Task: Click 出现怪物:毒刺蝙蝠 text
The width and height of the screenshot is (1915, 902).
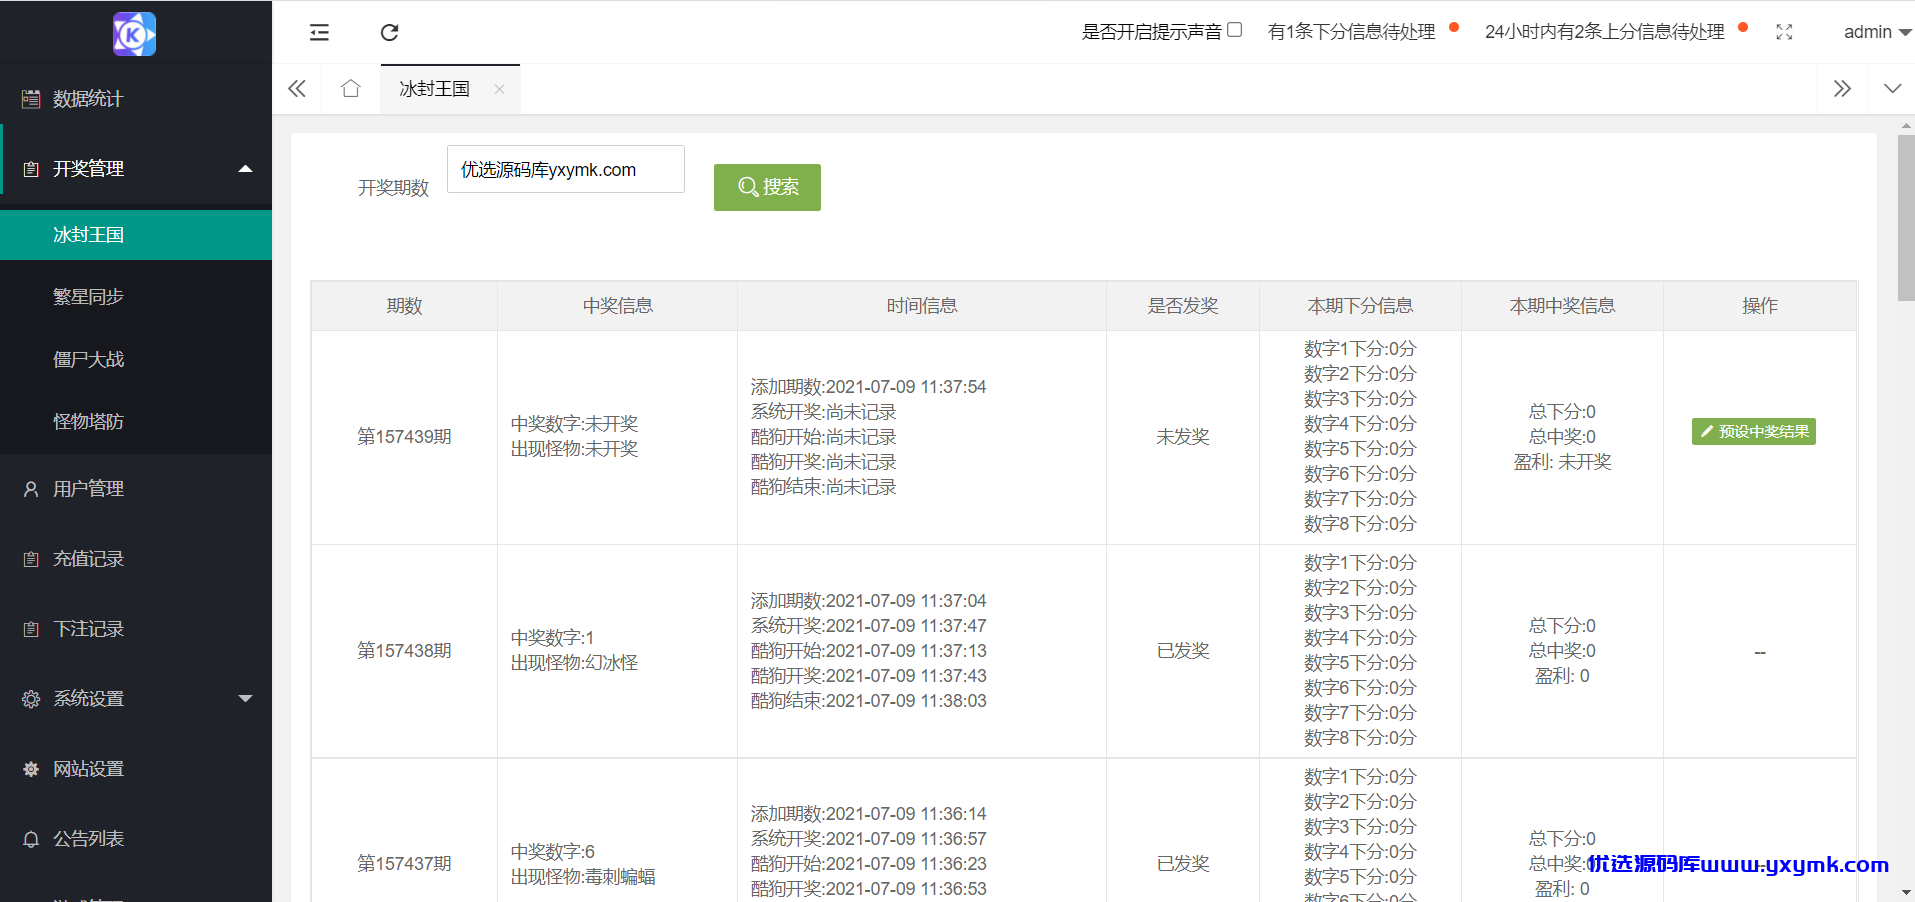Action: (583, 877)
